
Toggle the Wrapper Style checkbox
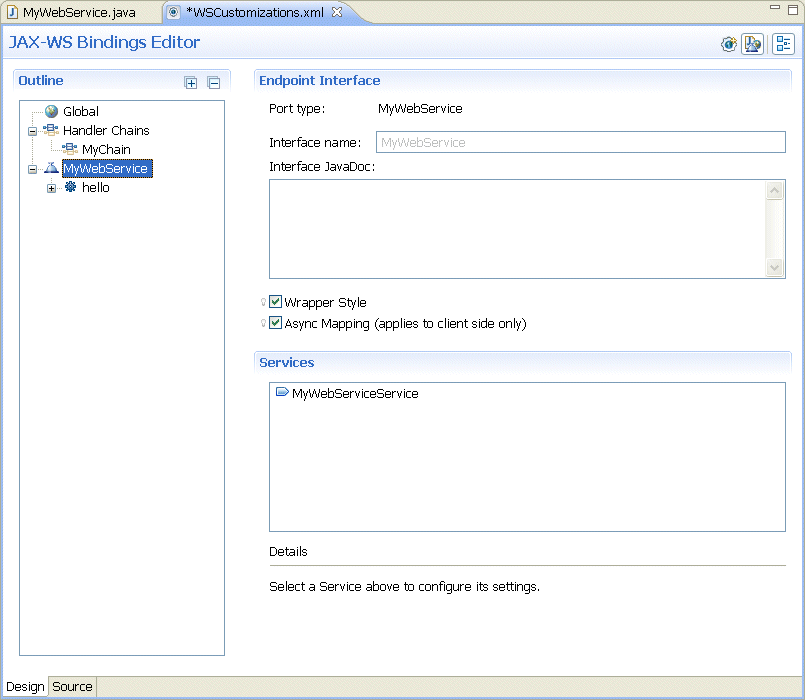pos(276,301)
